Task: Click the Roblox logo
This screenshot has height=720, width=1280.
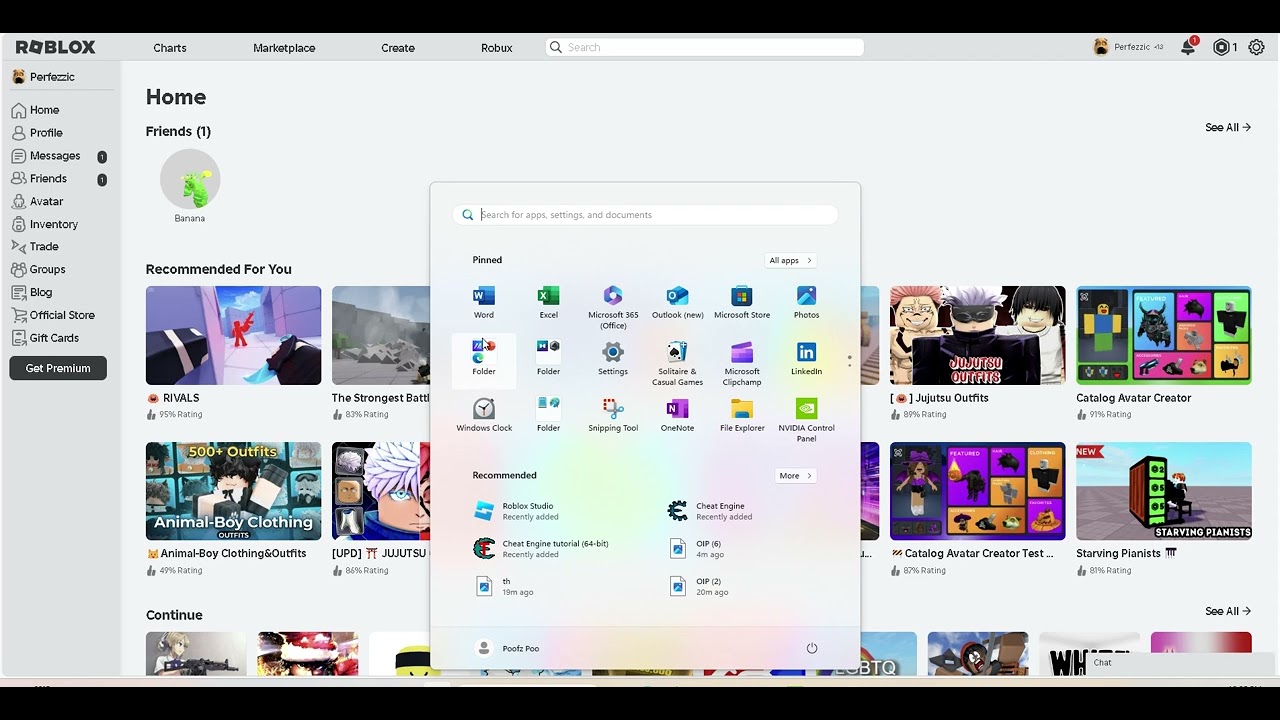Action: tap(56, 47)
